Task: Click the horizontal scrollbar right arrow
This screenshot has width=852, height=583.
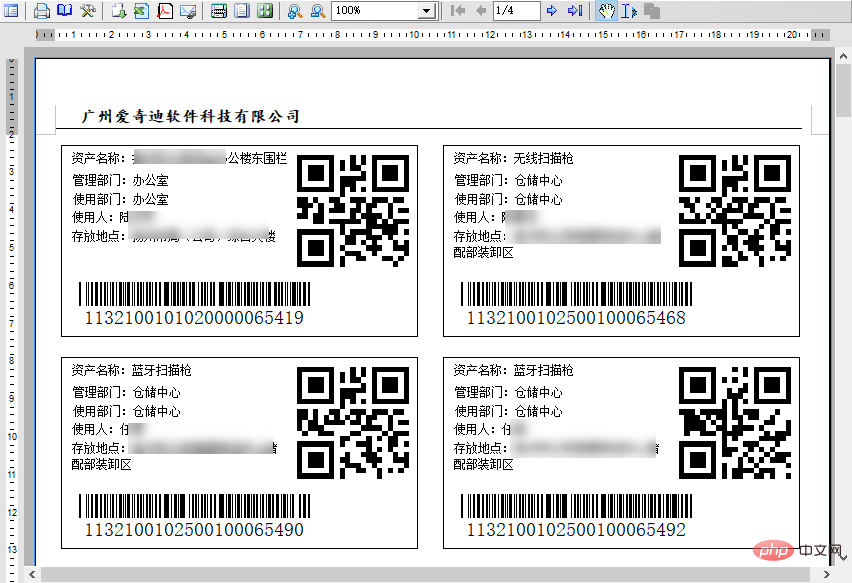Action: click(827, 574)
